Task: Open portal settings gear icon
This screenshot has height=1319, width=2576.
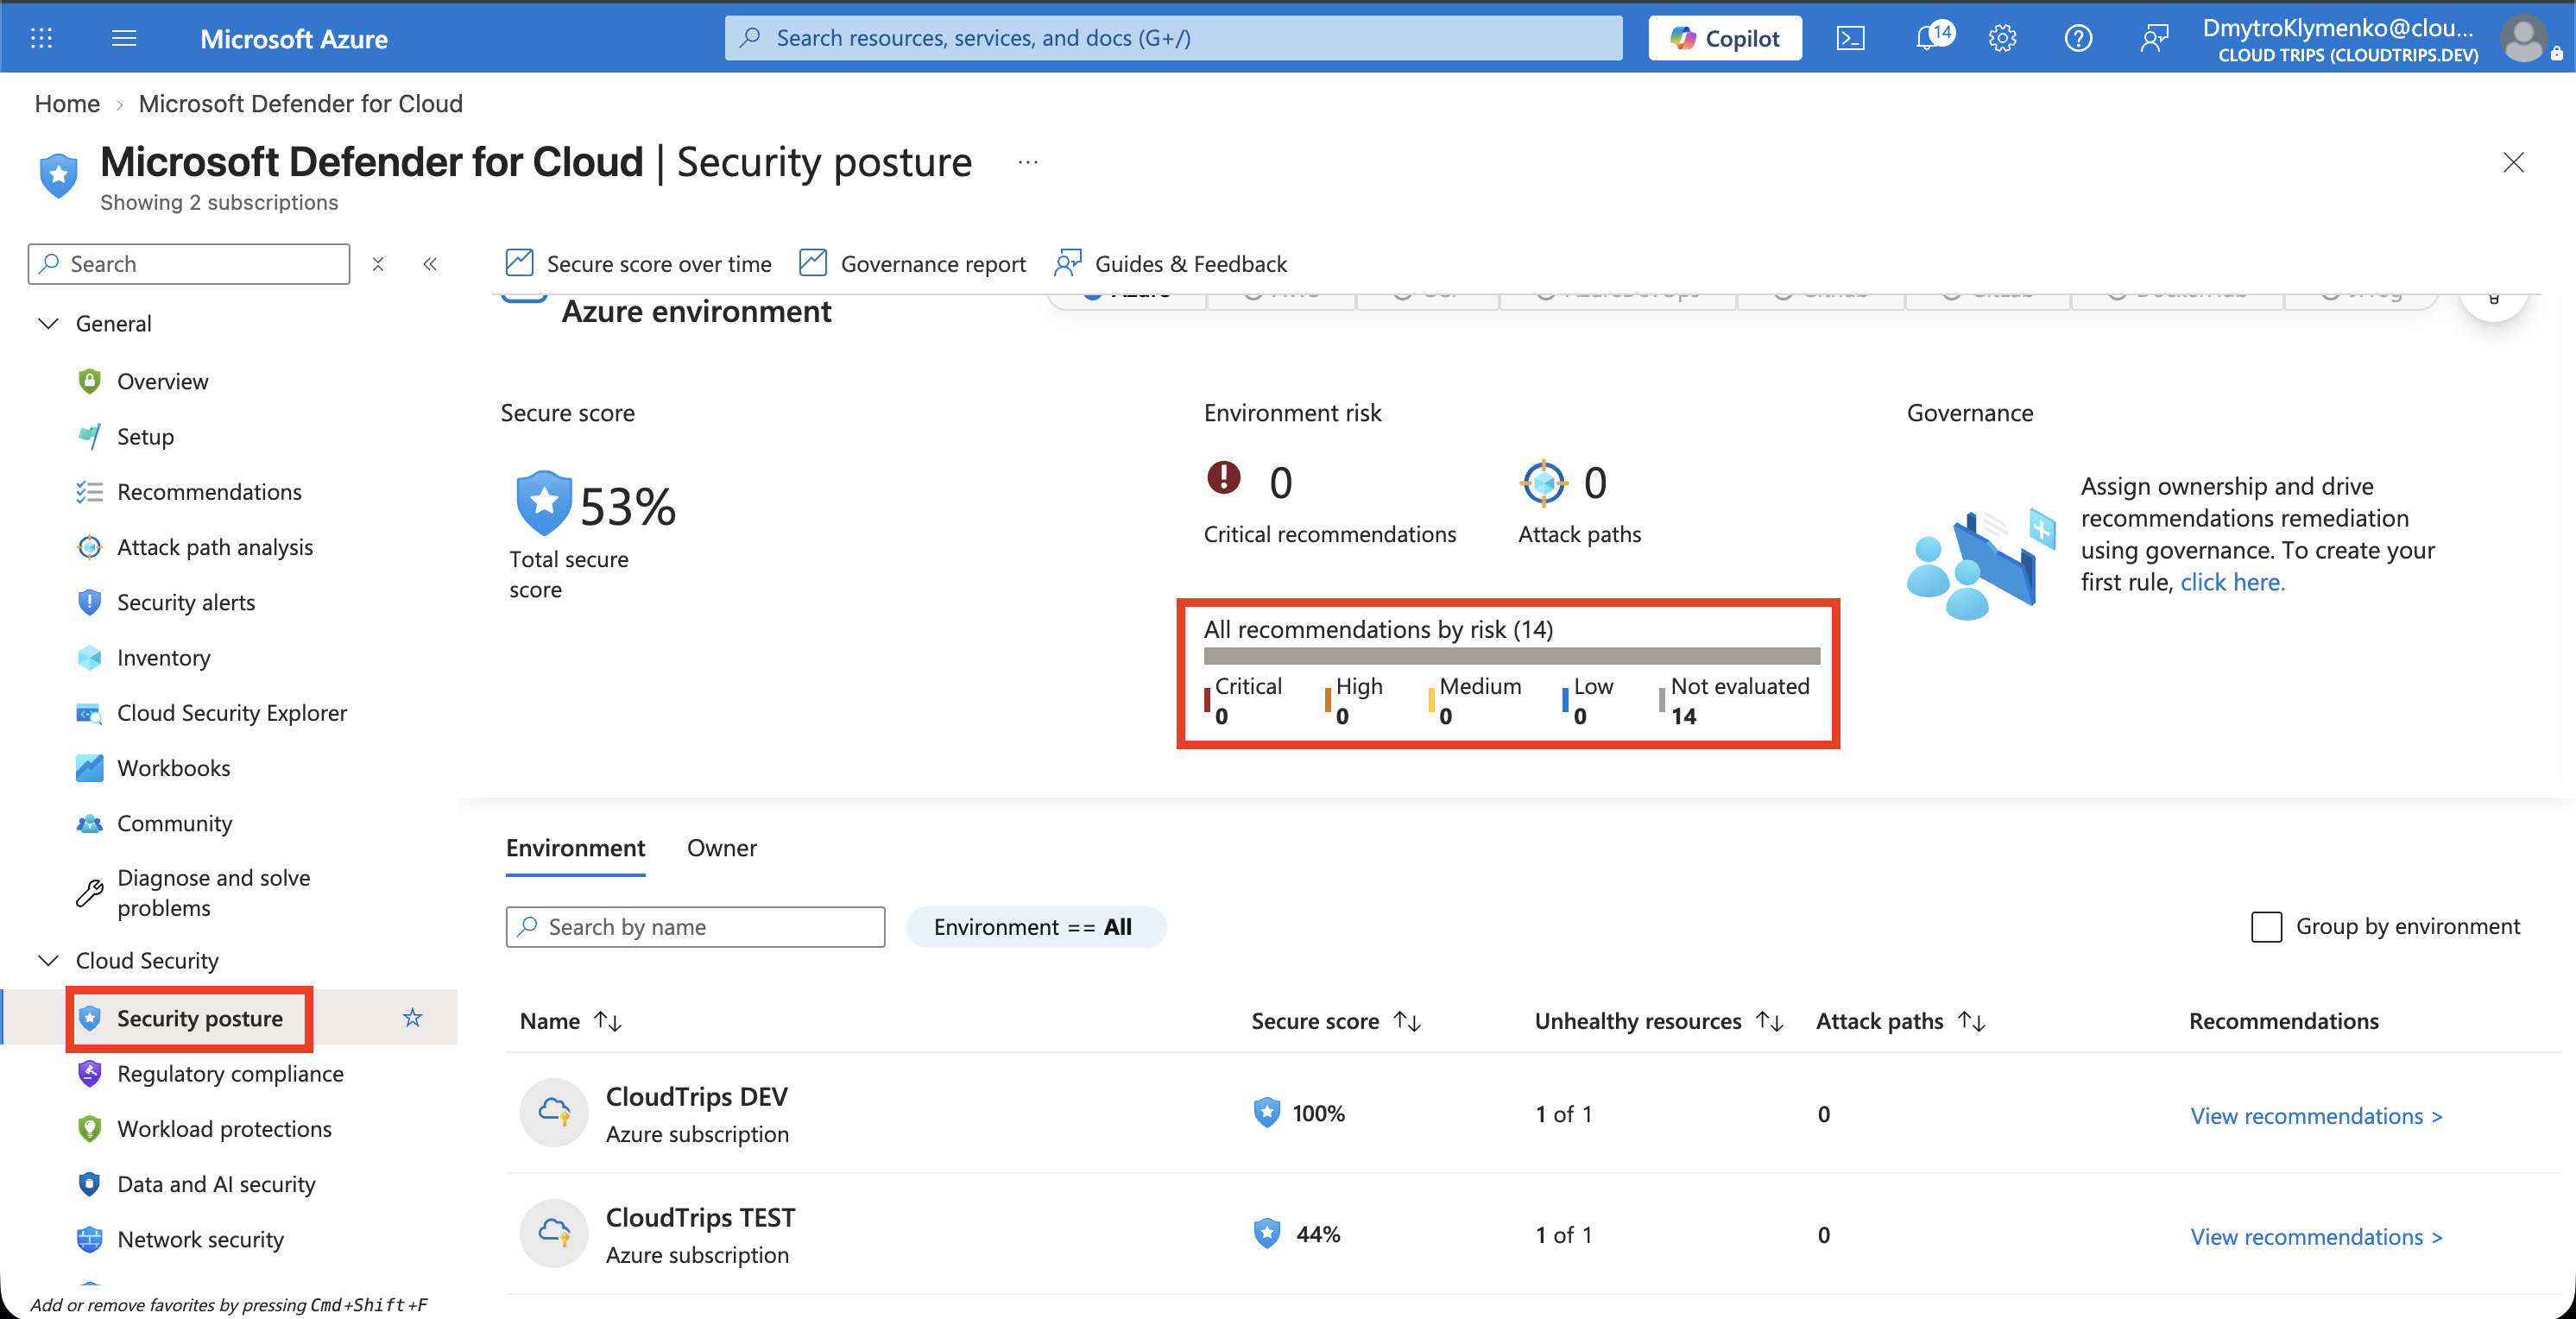Action: tap(2002, 38)
